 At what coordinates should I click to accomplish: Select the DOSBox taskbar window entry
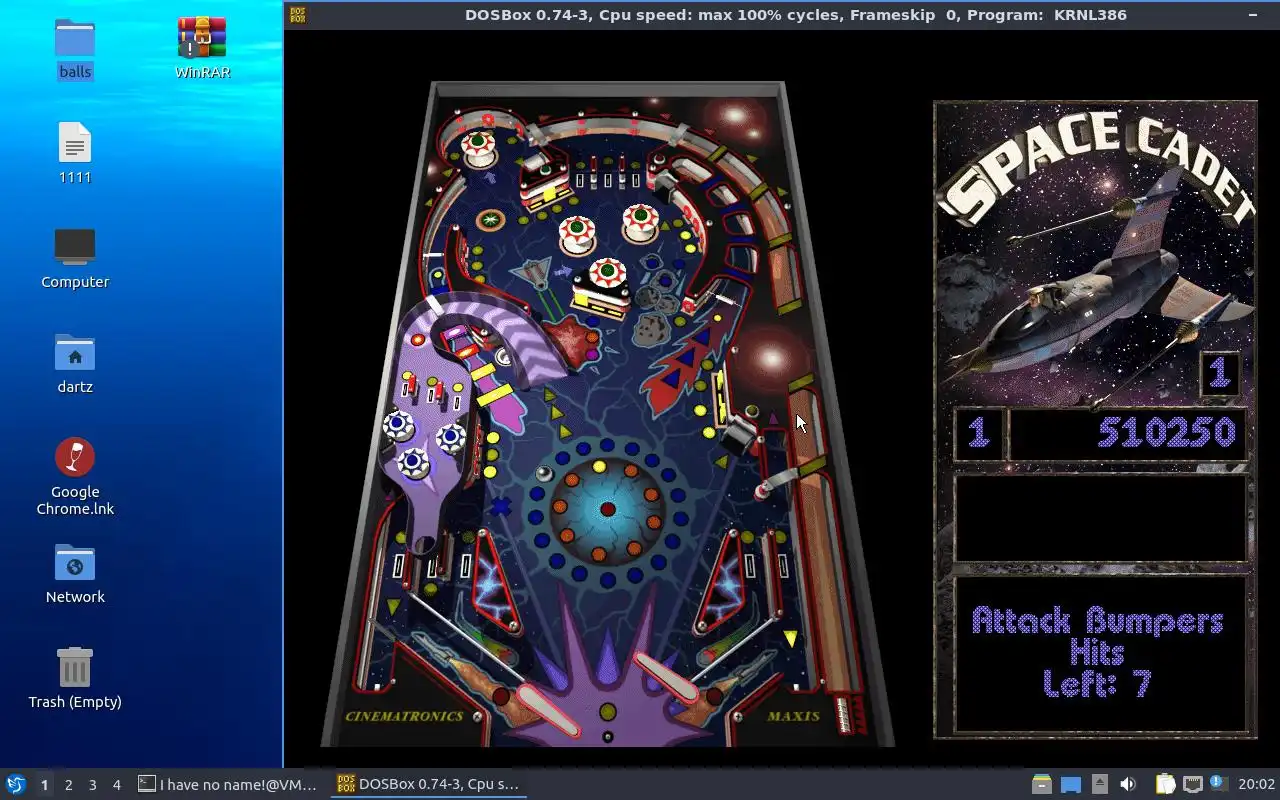coord(429,784)
